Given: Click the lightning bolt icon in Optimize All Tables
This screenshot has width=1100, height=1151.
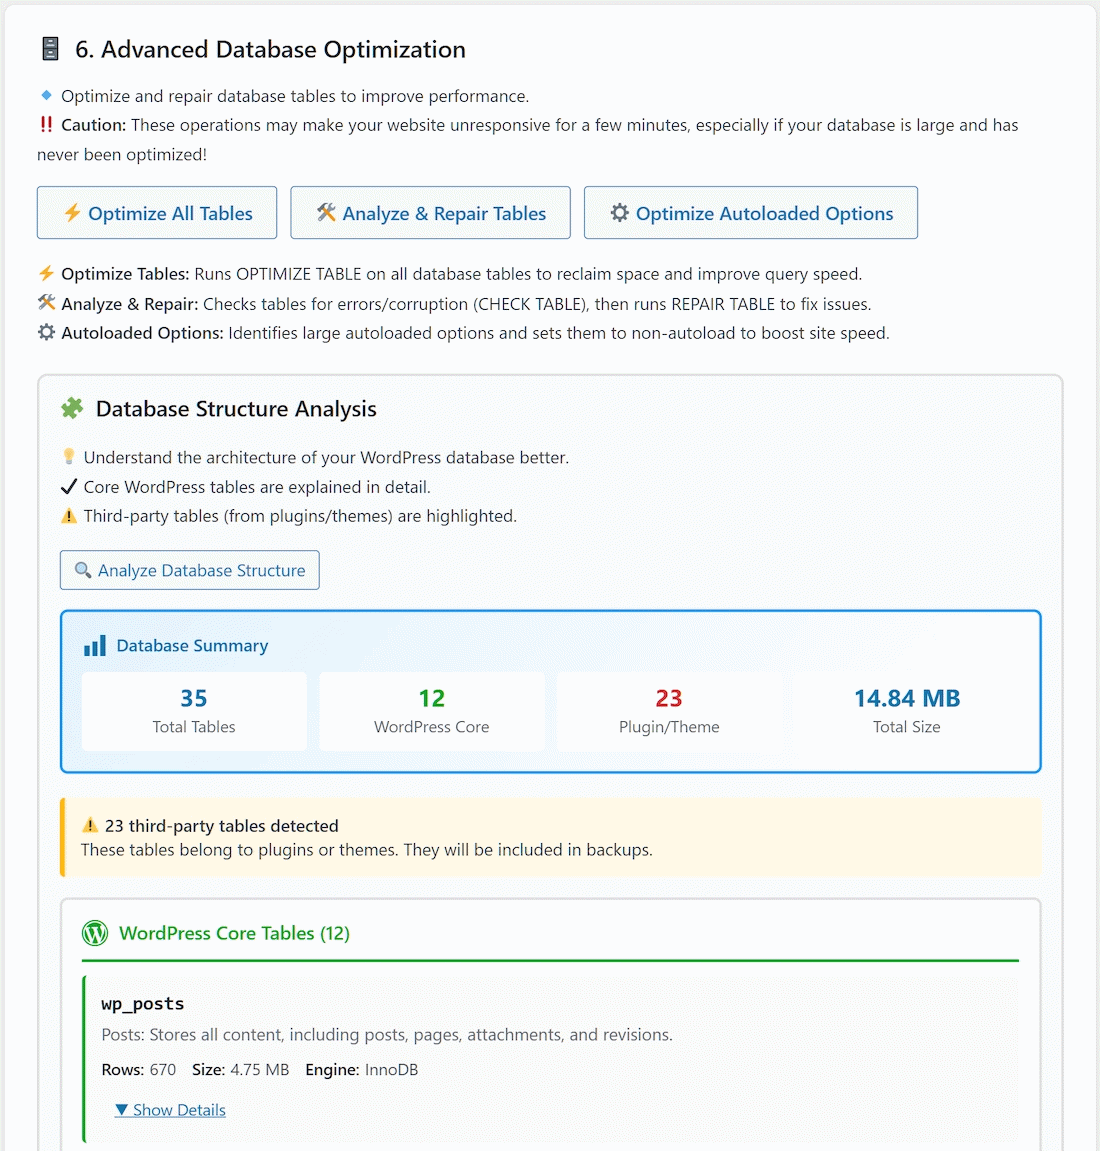Looking at the screenshot, I should 72,213.
